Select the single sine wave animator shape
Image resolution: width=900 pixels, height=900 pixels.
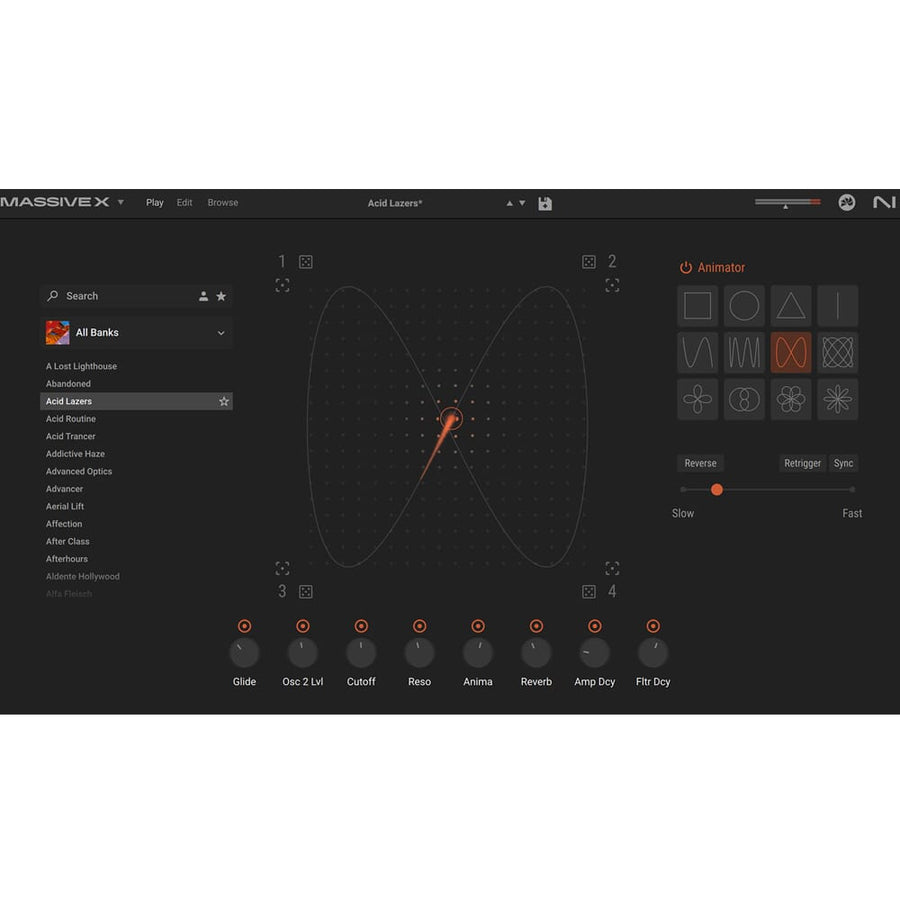tap(697, 352)
